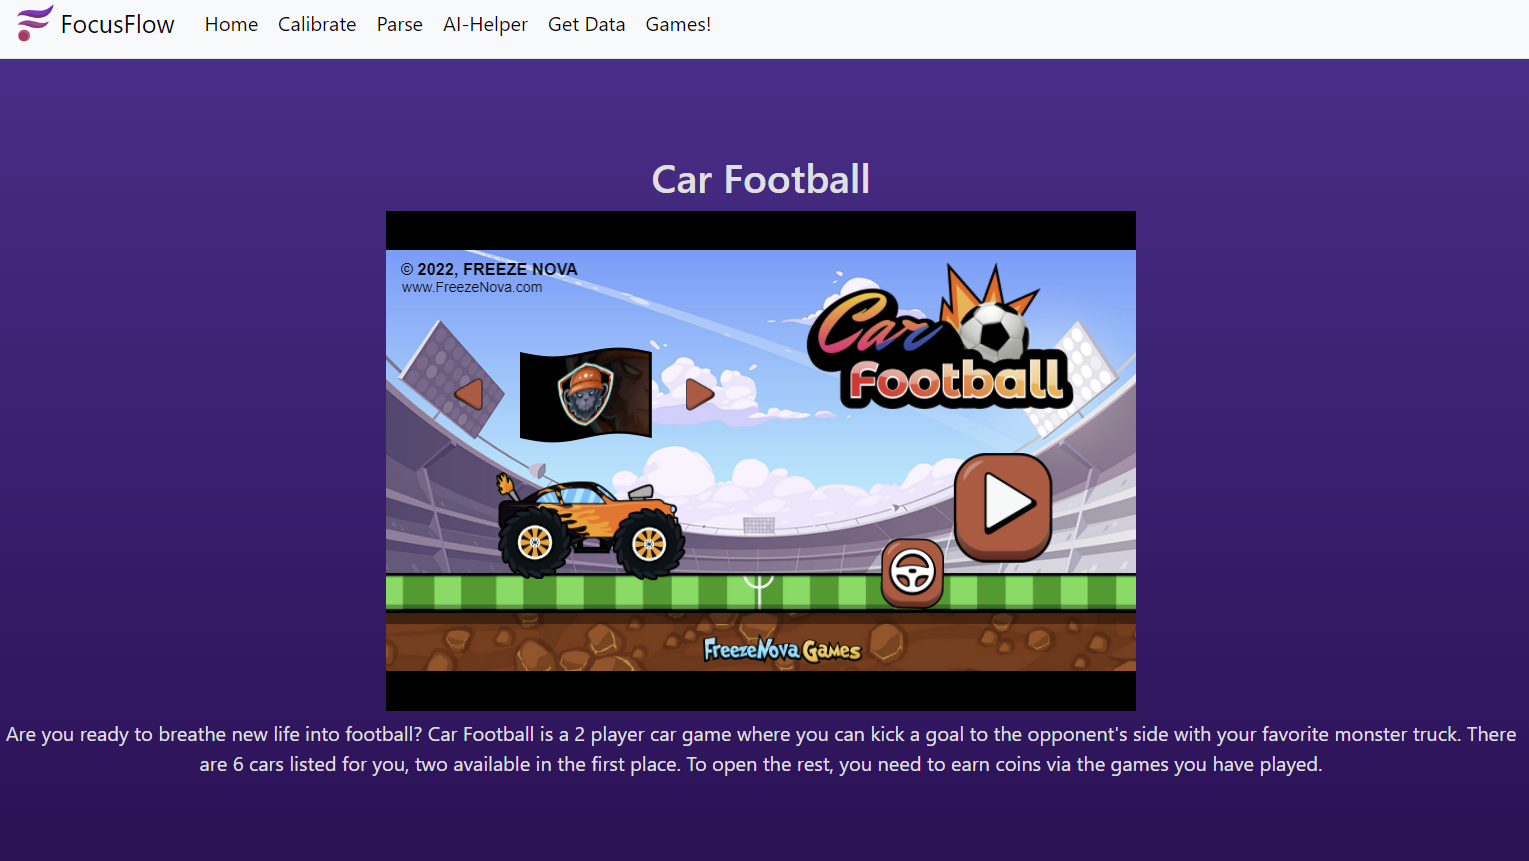Open the FocusFlow brand link

pyautogui.click(x=96, y=24)
